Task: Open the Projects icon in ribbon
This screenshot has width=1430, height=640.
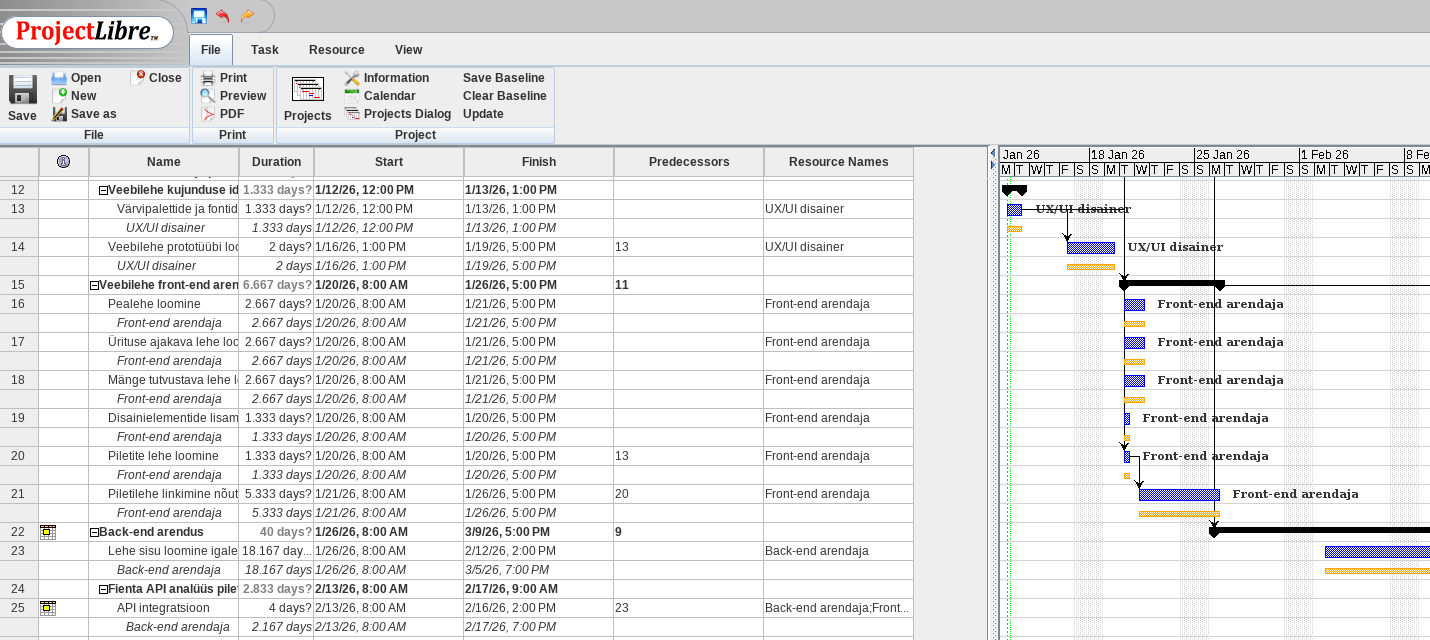Action: (x=307, y=90)
